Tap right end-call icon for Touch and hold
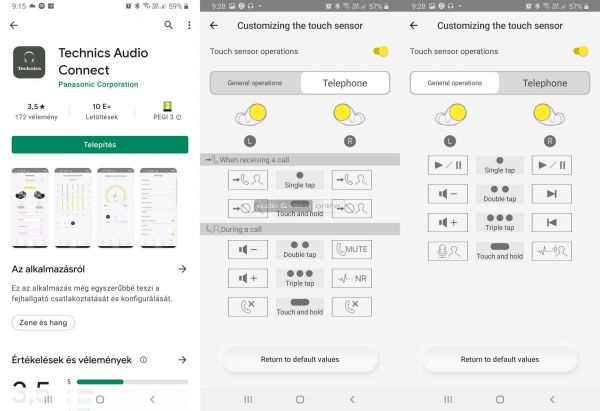600x411 pixels. coord(352,307)
